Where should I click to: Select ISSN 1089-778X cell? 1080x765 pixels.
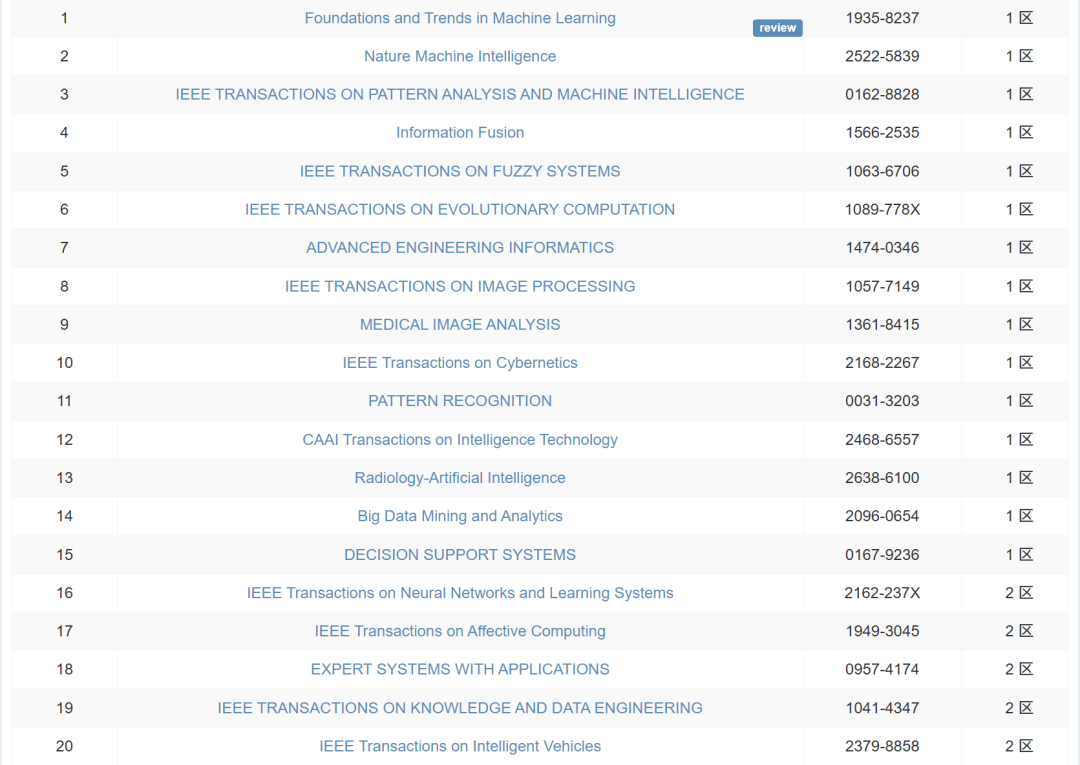[882, 209]
